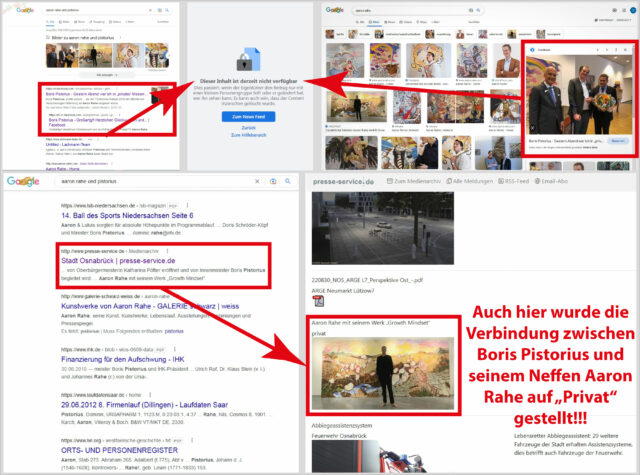This screenshot has height=475, width=640.
Task: Open the account avatar in image search
Action: 633,10
